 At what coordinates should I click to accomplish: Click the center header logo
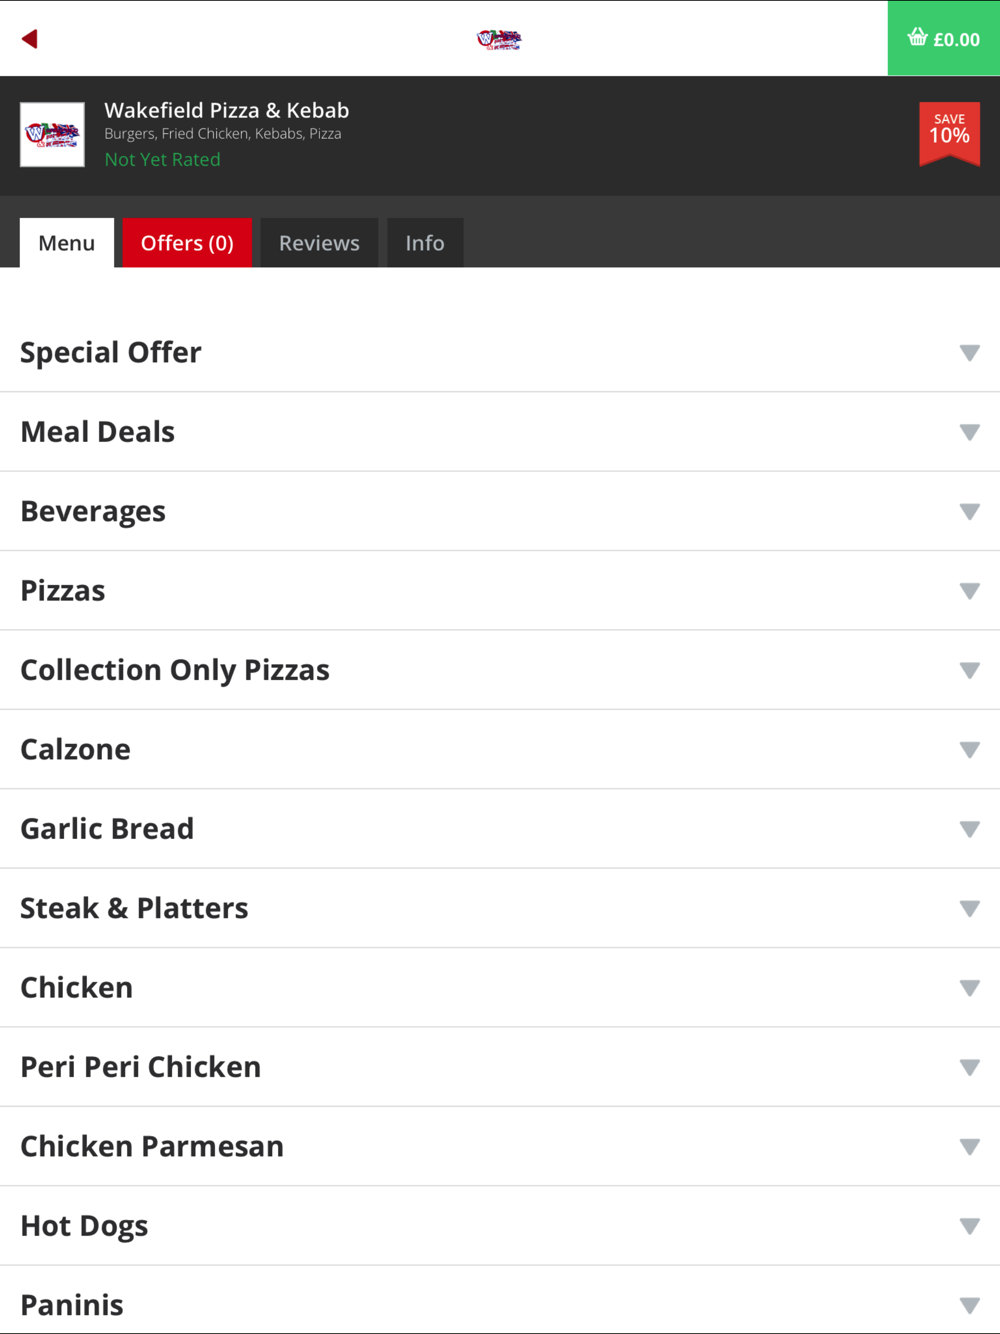[499, 39]
